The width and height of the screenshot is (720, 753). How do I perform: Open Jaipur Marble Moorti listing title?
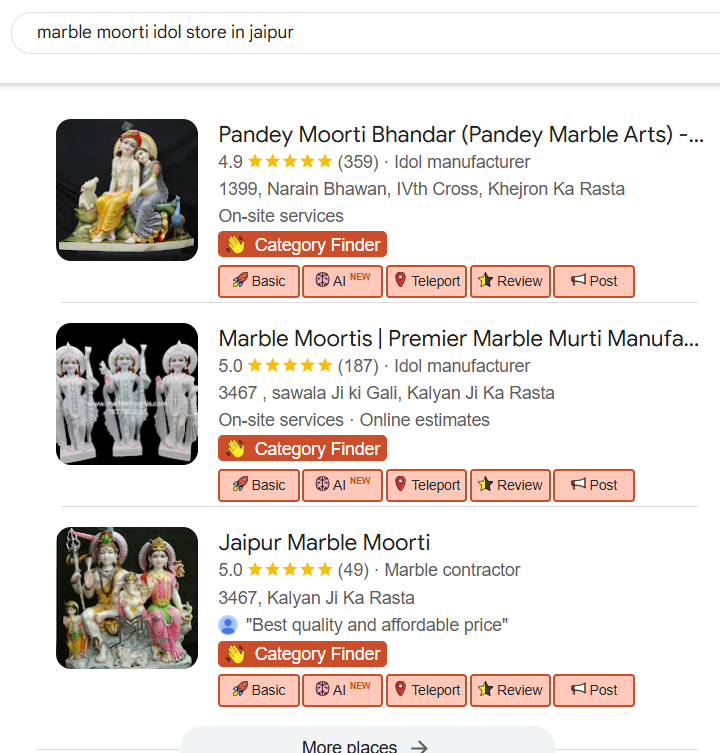(324, 543)
